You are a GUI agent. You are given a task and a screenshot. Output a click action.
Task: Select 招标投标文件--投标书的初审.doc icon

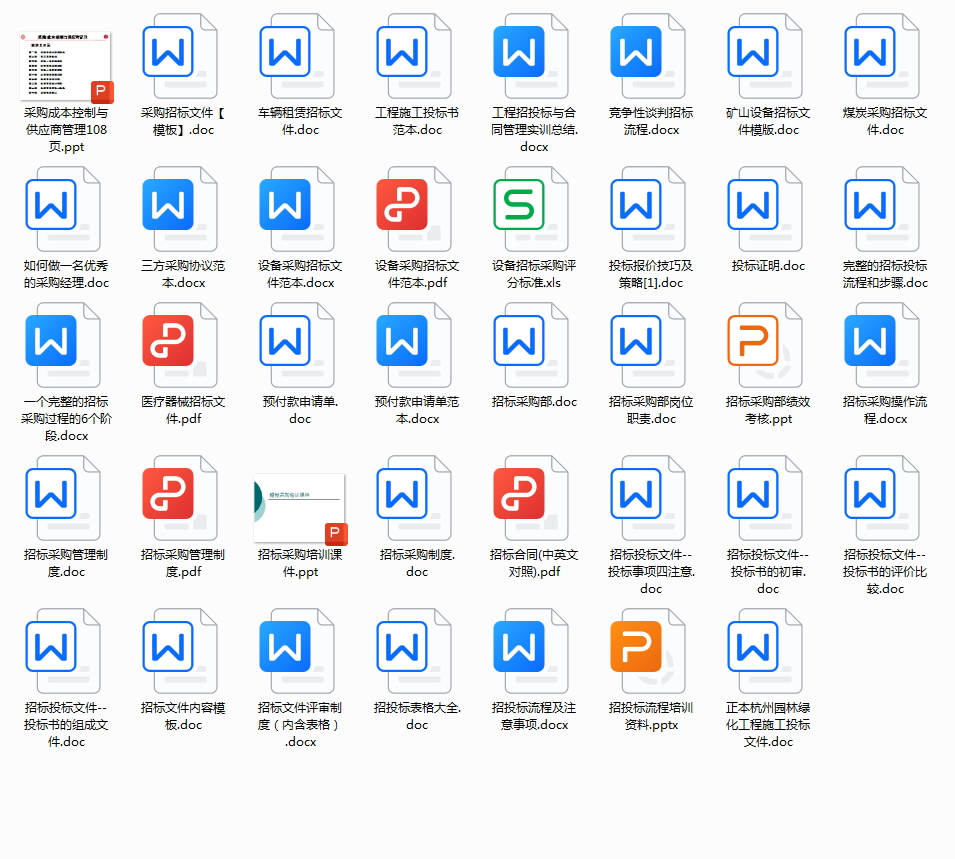(765, 498)
